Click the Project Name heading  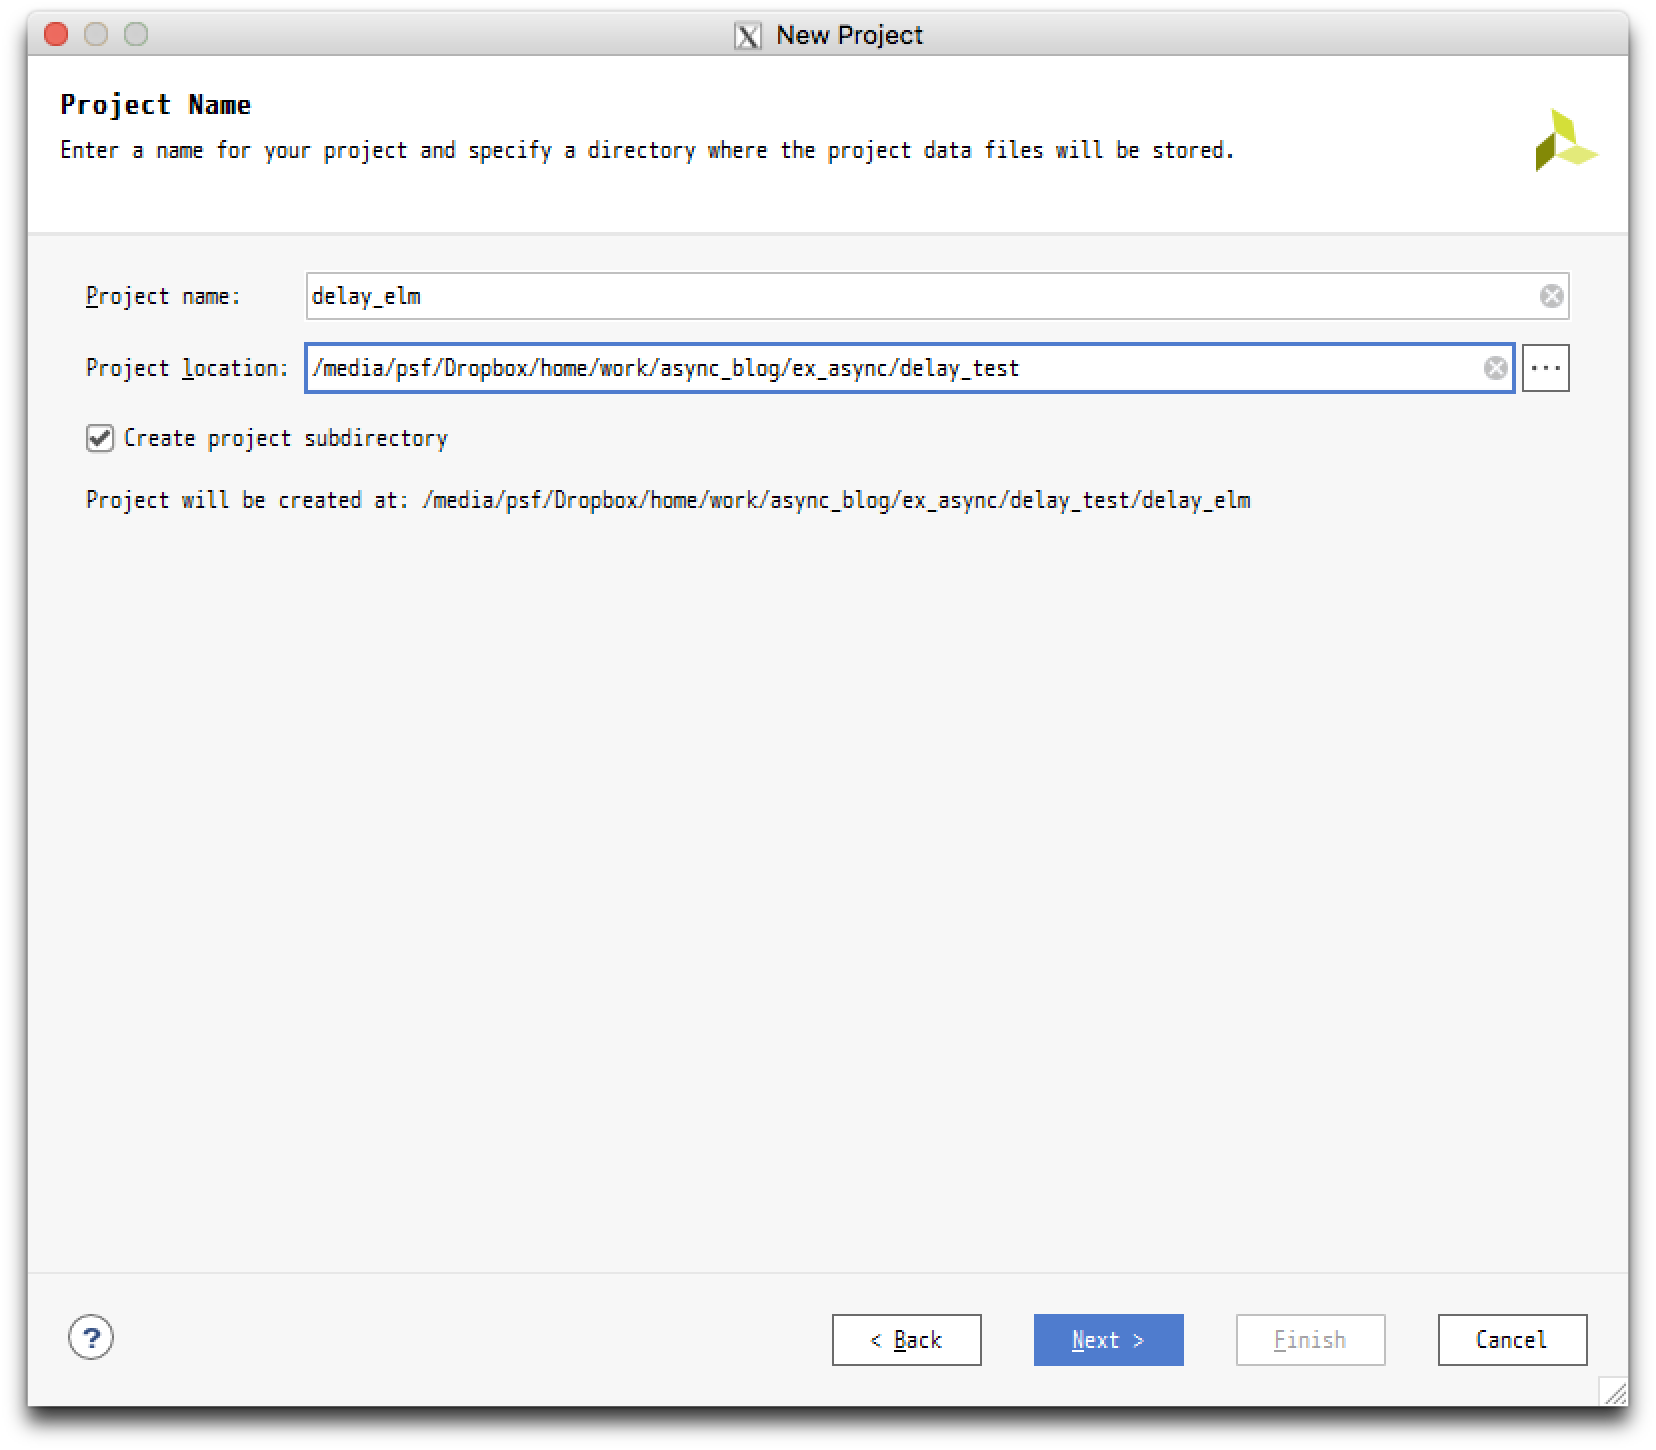click(156, 105)
